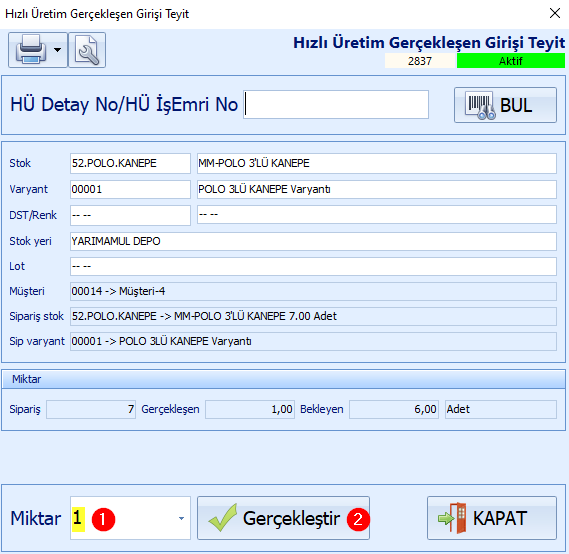Click the Gerçekleştir confirm button

click(x=283, y=518)
